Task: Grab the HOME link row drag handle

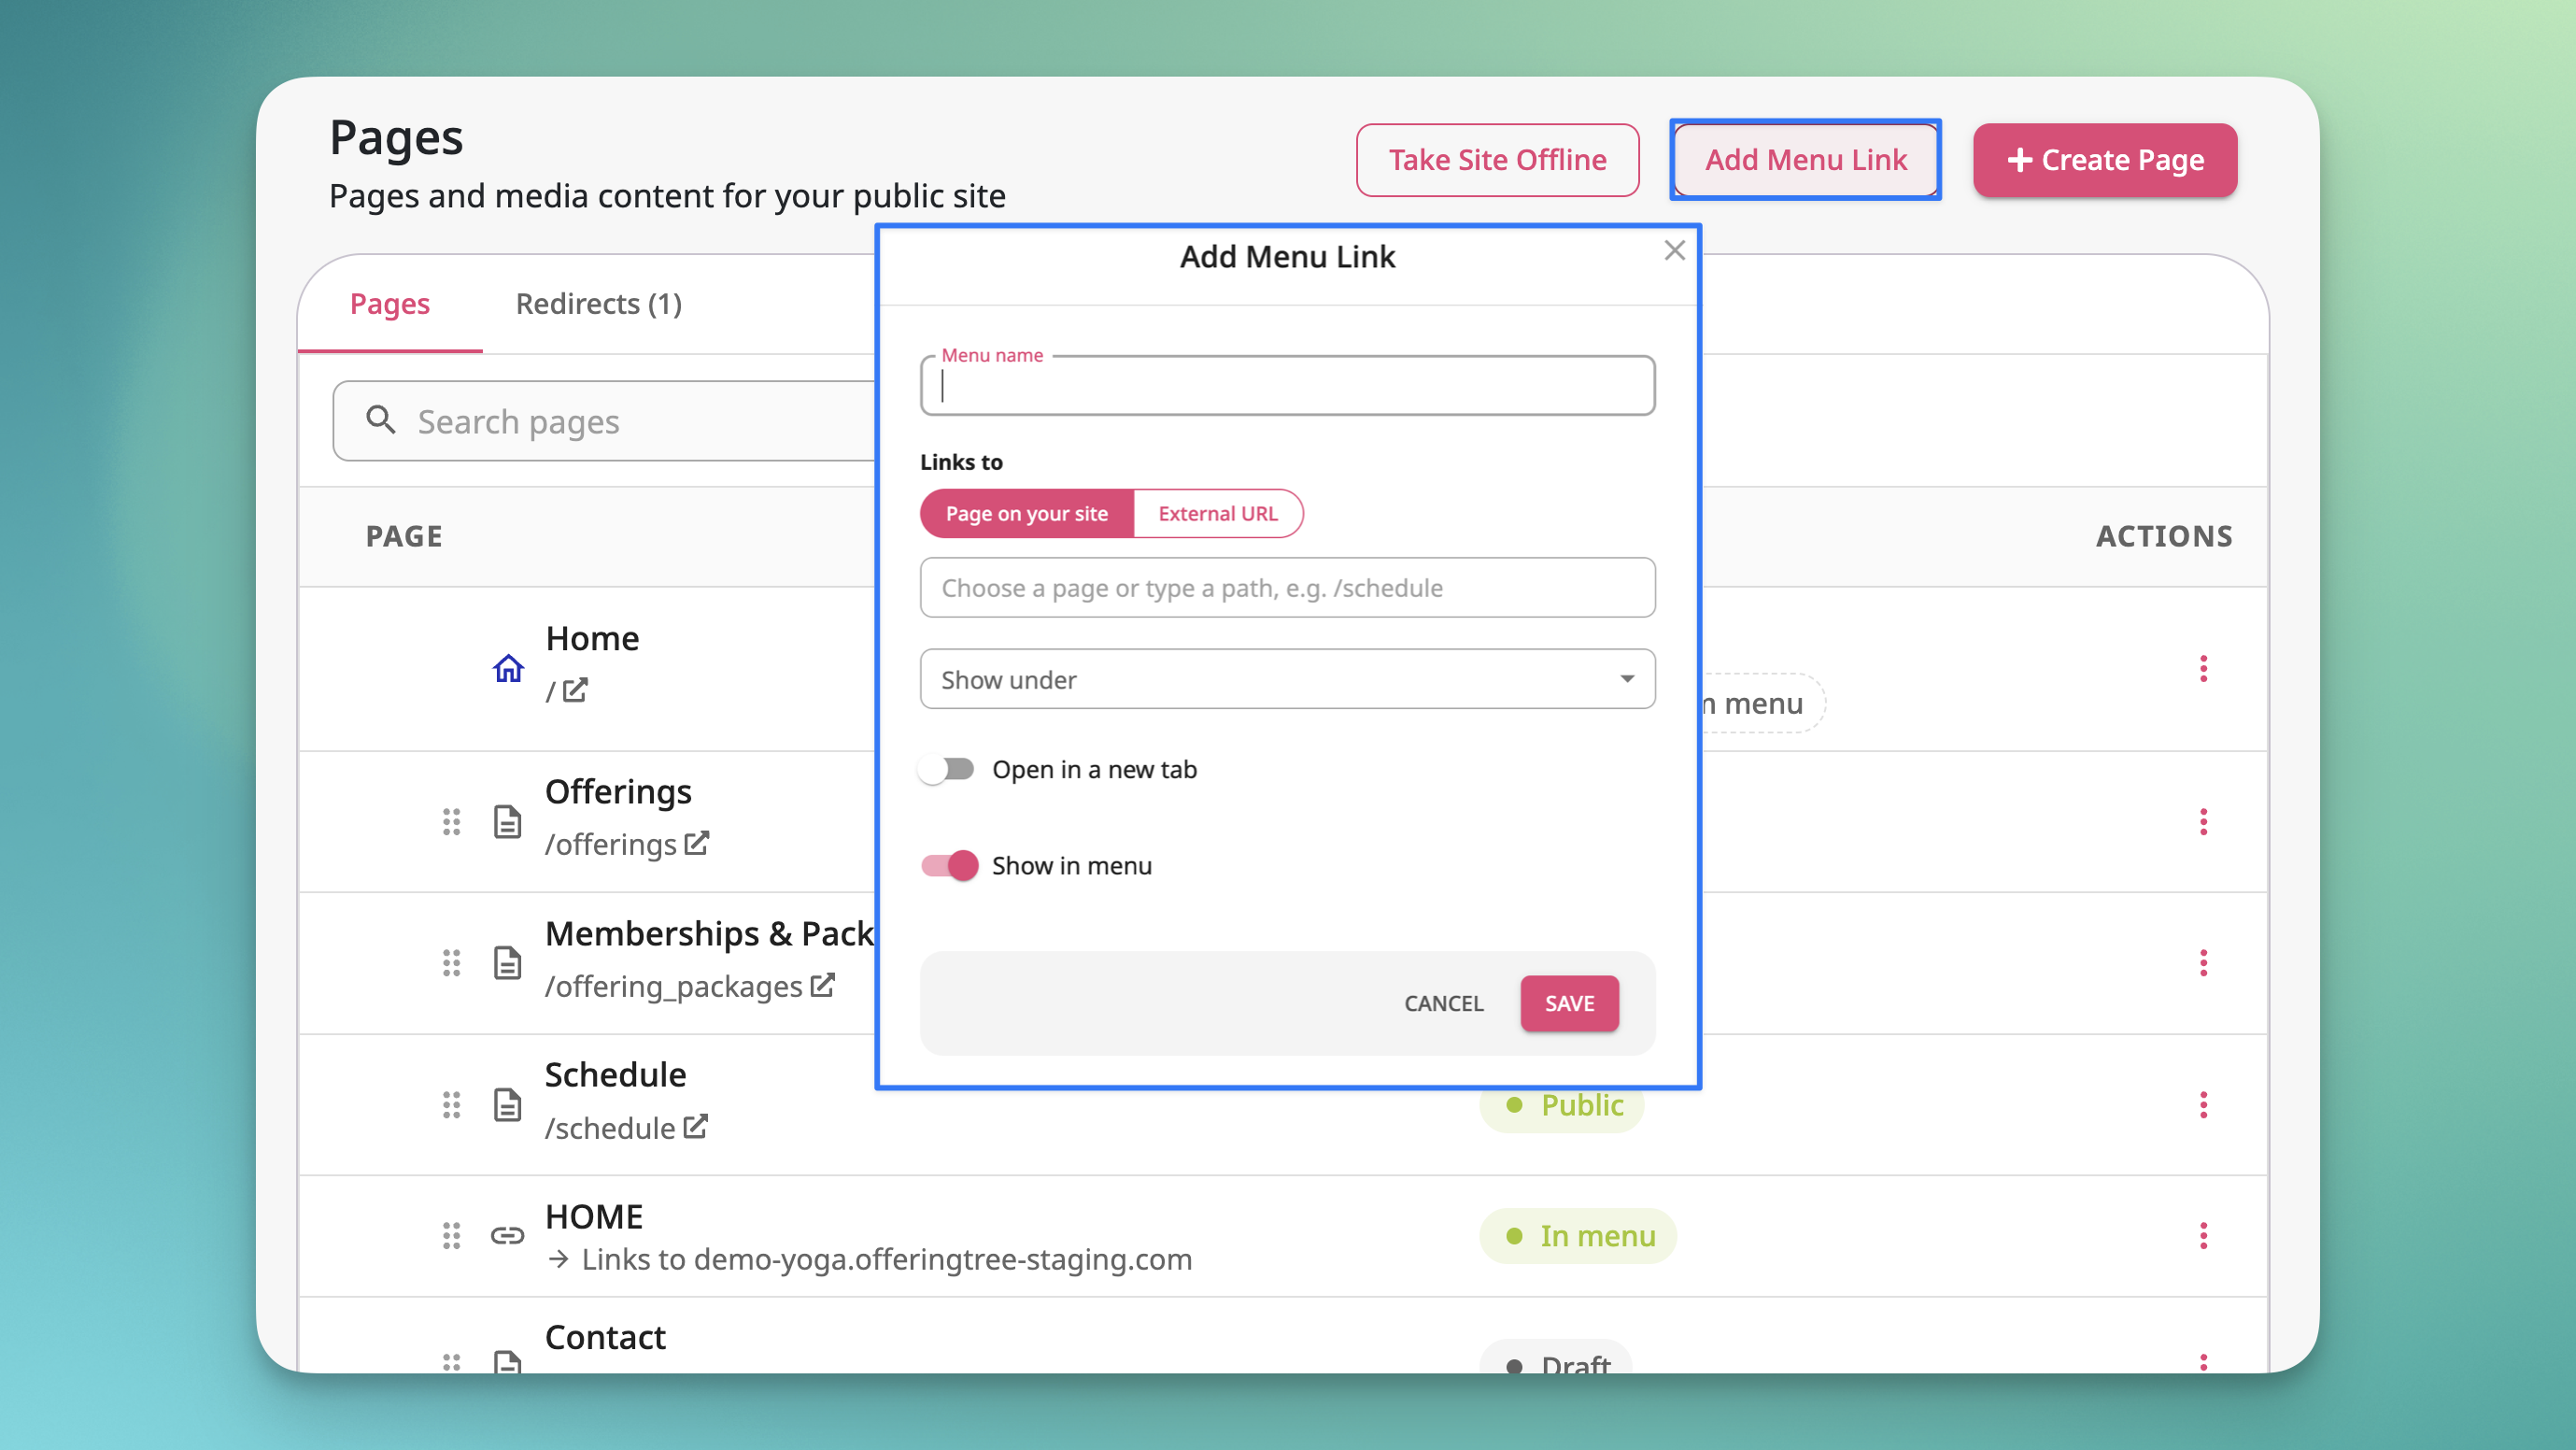Action: [451, 1236]
